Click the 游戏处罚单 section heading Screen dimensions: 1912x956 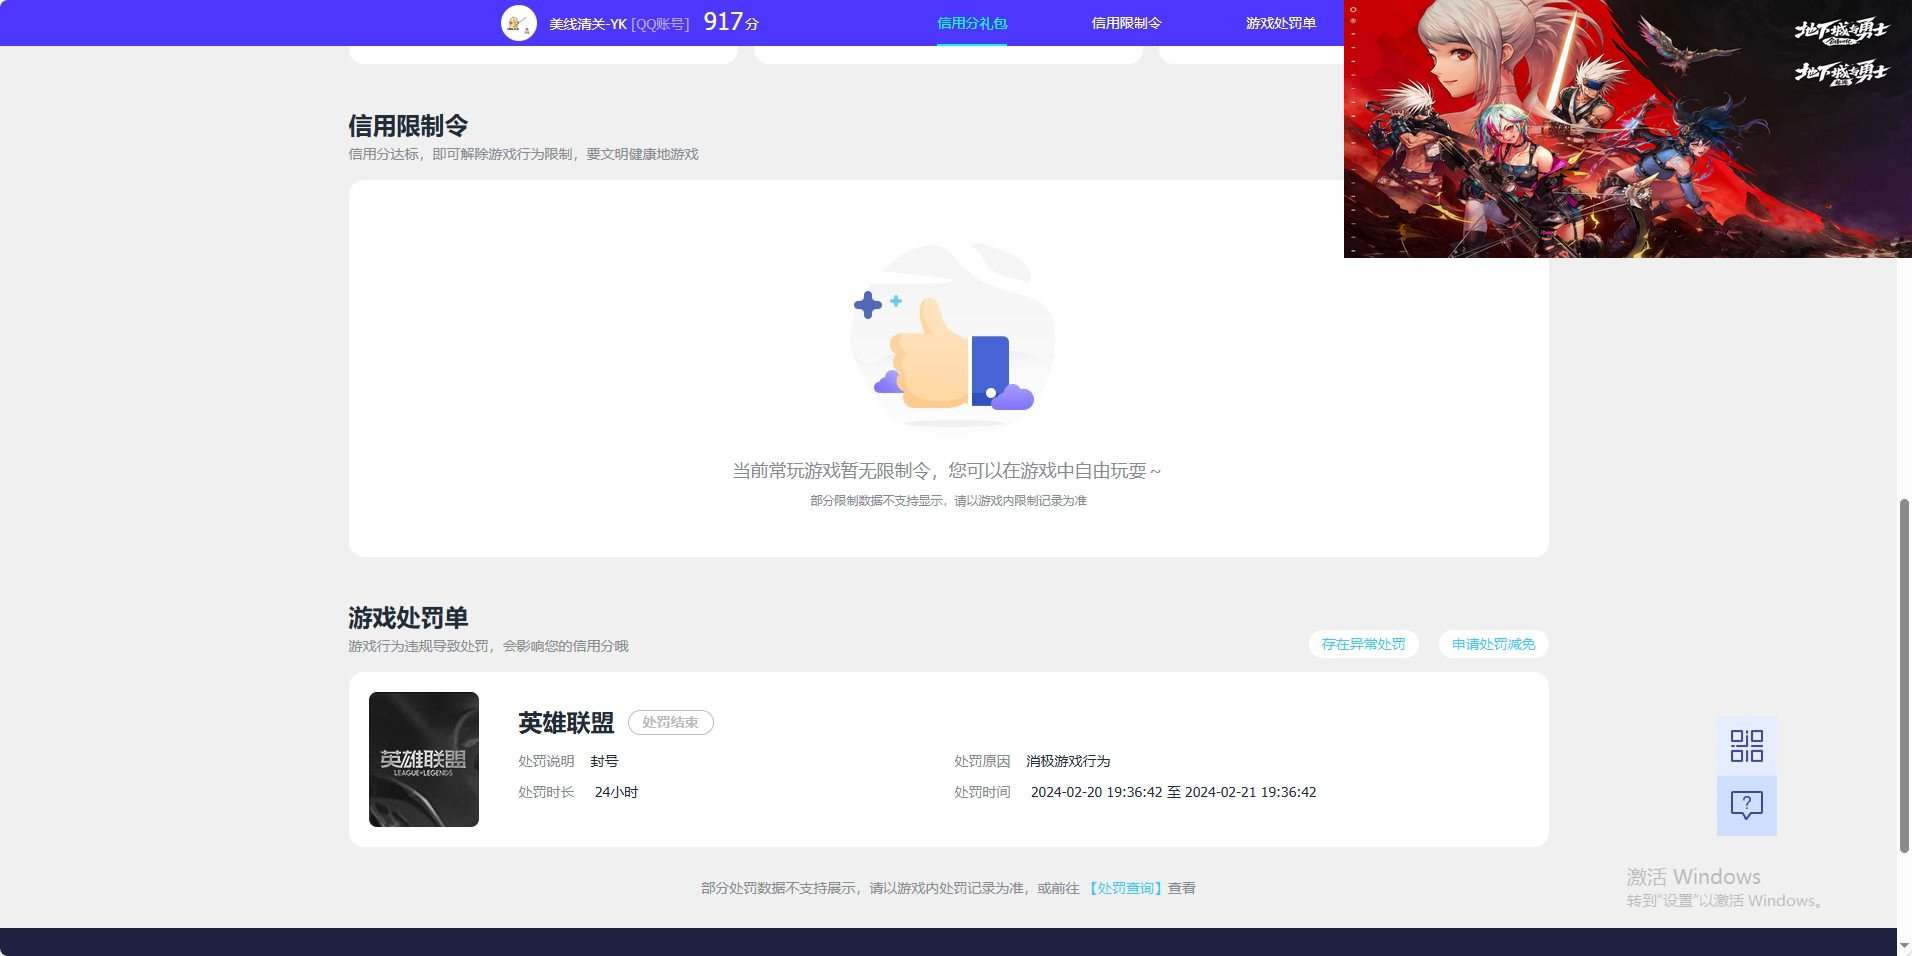[408, 618]
